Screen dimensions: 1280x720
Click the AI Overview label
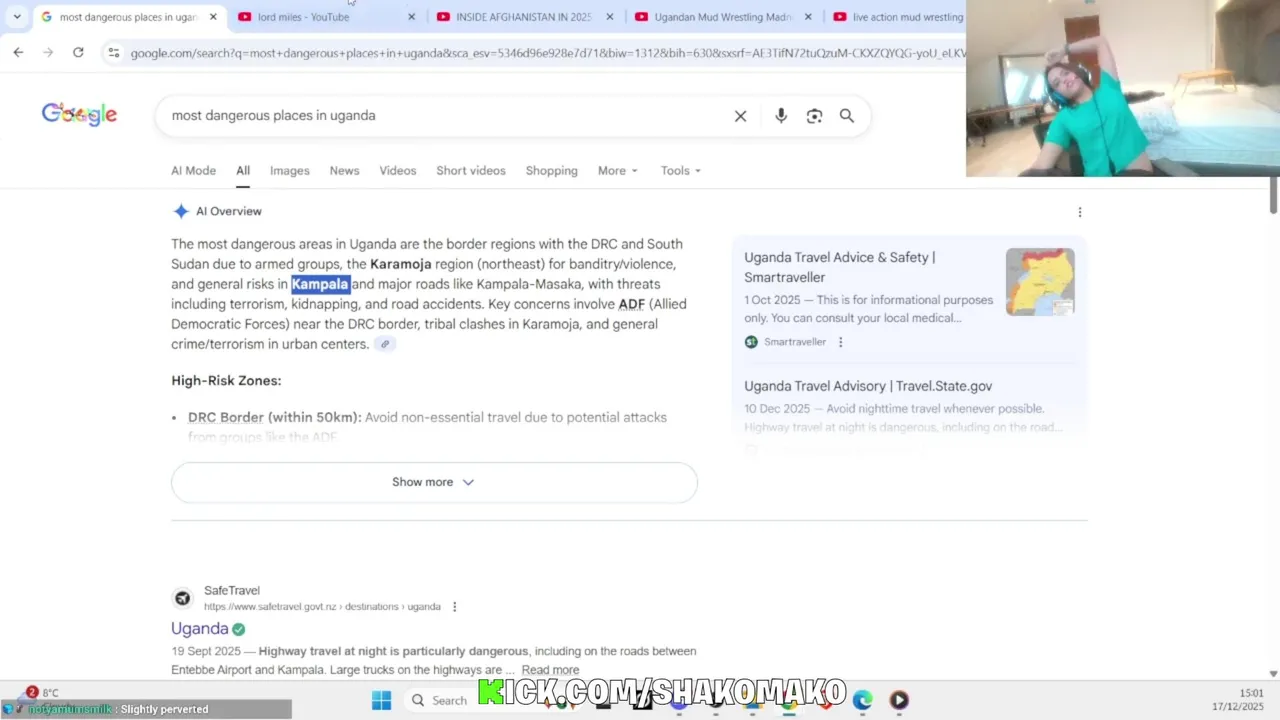click(x=229, y=212)
